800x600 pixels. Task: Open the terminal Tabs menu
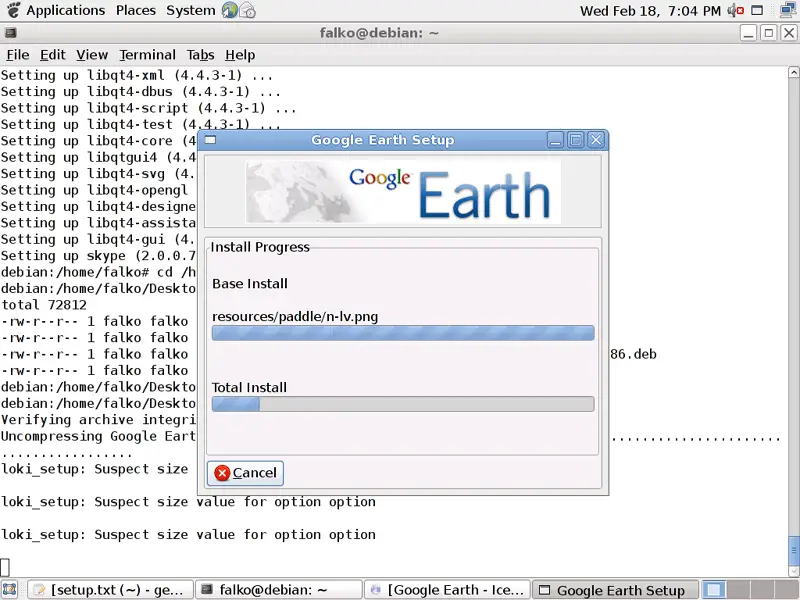200,55
